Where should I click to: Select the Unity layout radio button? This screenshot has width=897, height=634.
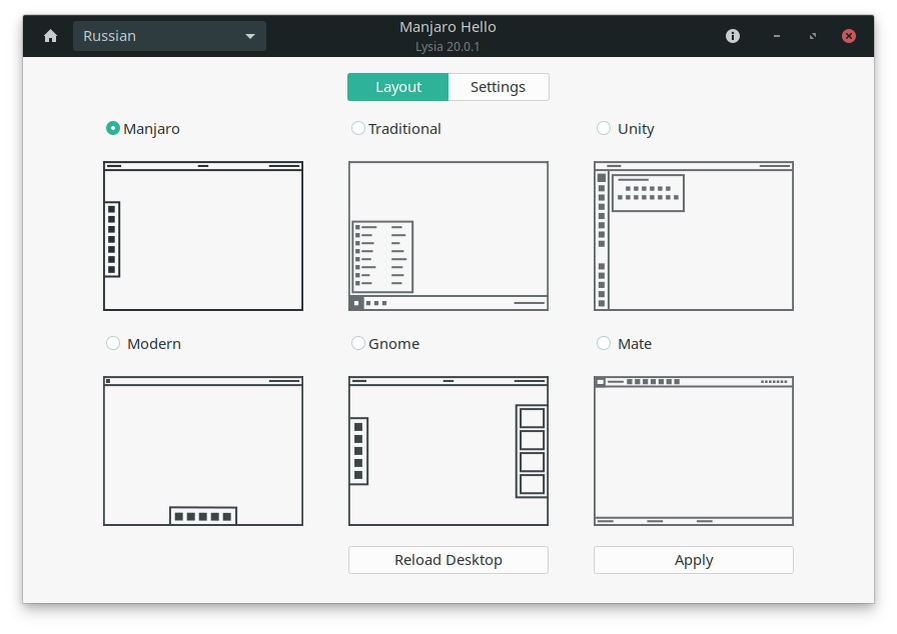[x=604, y=128]
